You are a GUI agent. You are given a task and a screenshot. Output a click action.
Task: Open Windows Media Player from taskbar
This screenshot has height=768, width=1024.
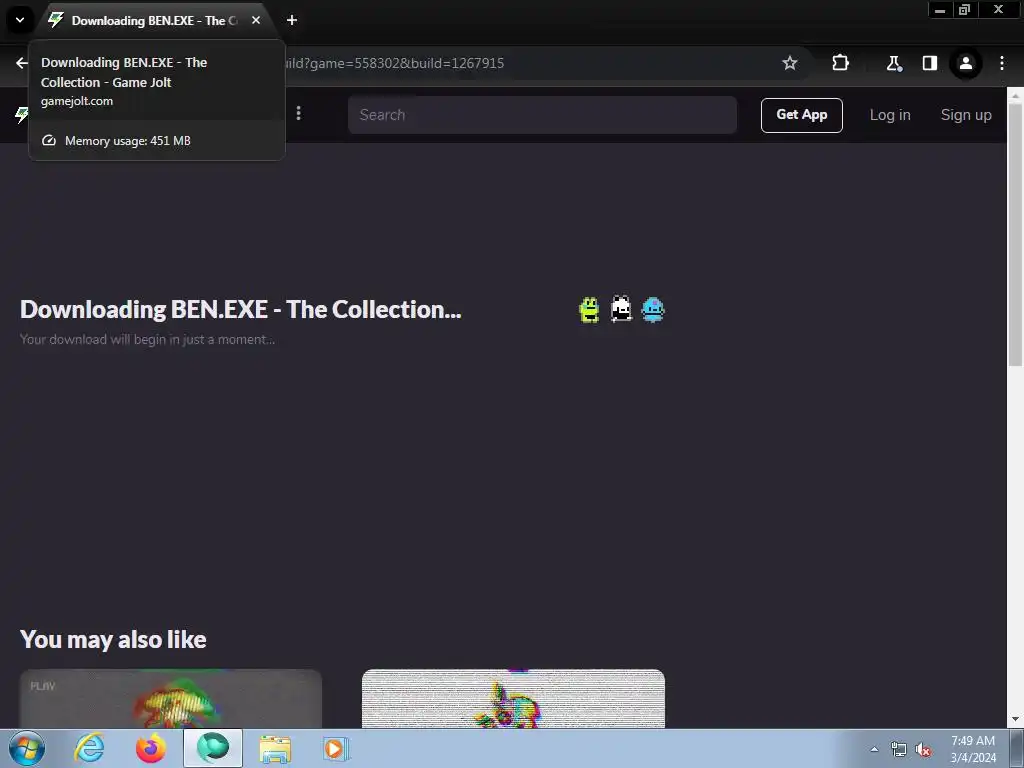[x=336, y=748]
